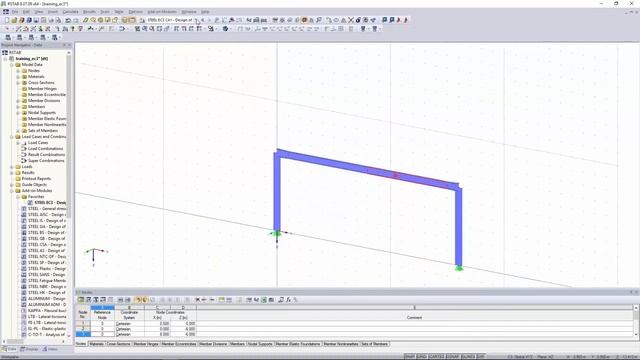Toggle GLINES in the status bar
This screenshot has height=360, width=640.
pyautogui.click(x=469, y=357)
